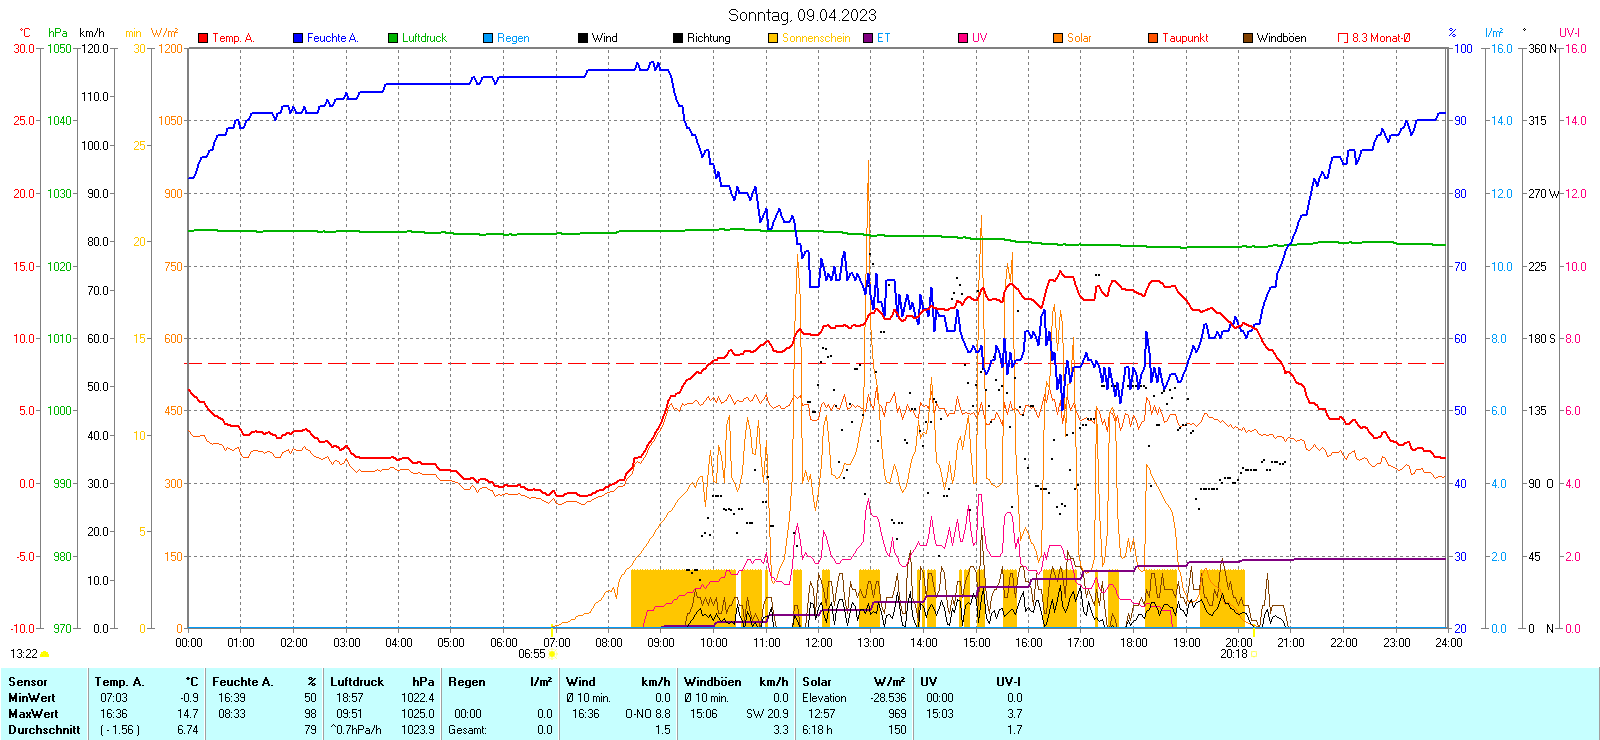Click the 12:00 time axis label

(x=818, y=643)
